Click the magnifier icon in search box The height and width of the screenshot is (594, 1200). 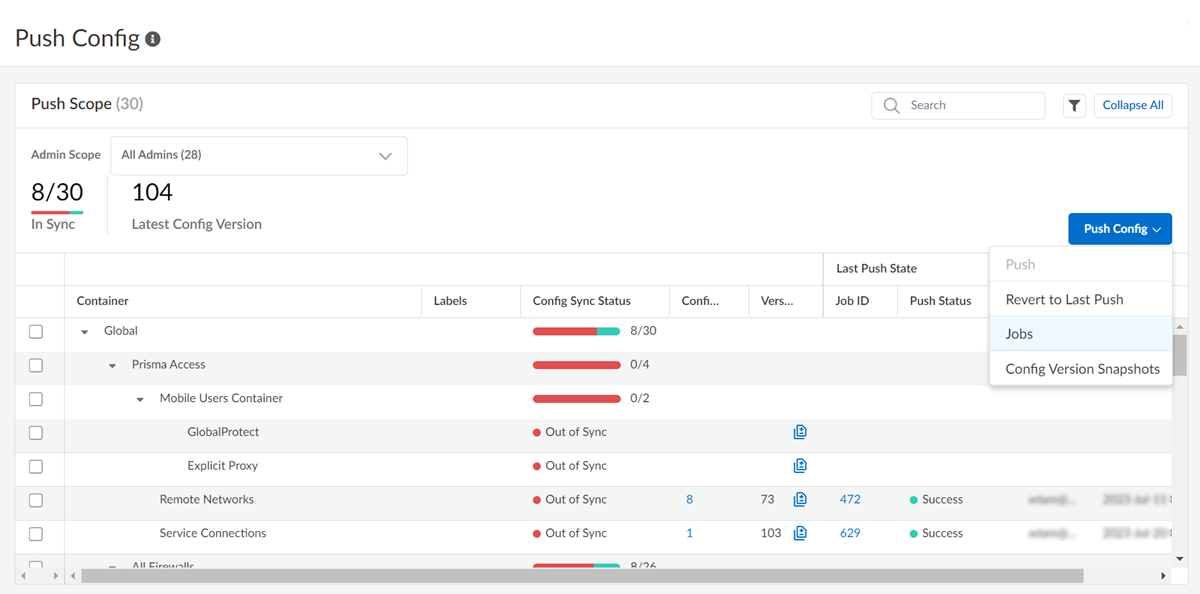click(892, 105)
